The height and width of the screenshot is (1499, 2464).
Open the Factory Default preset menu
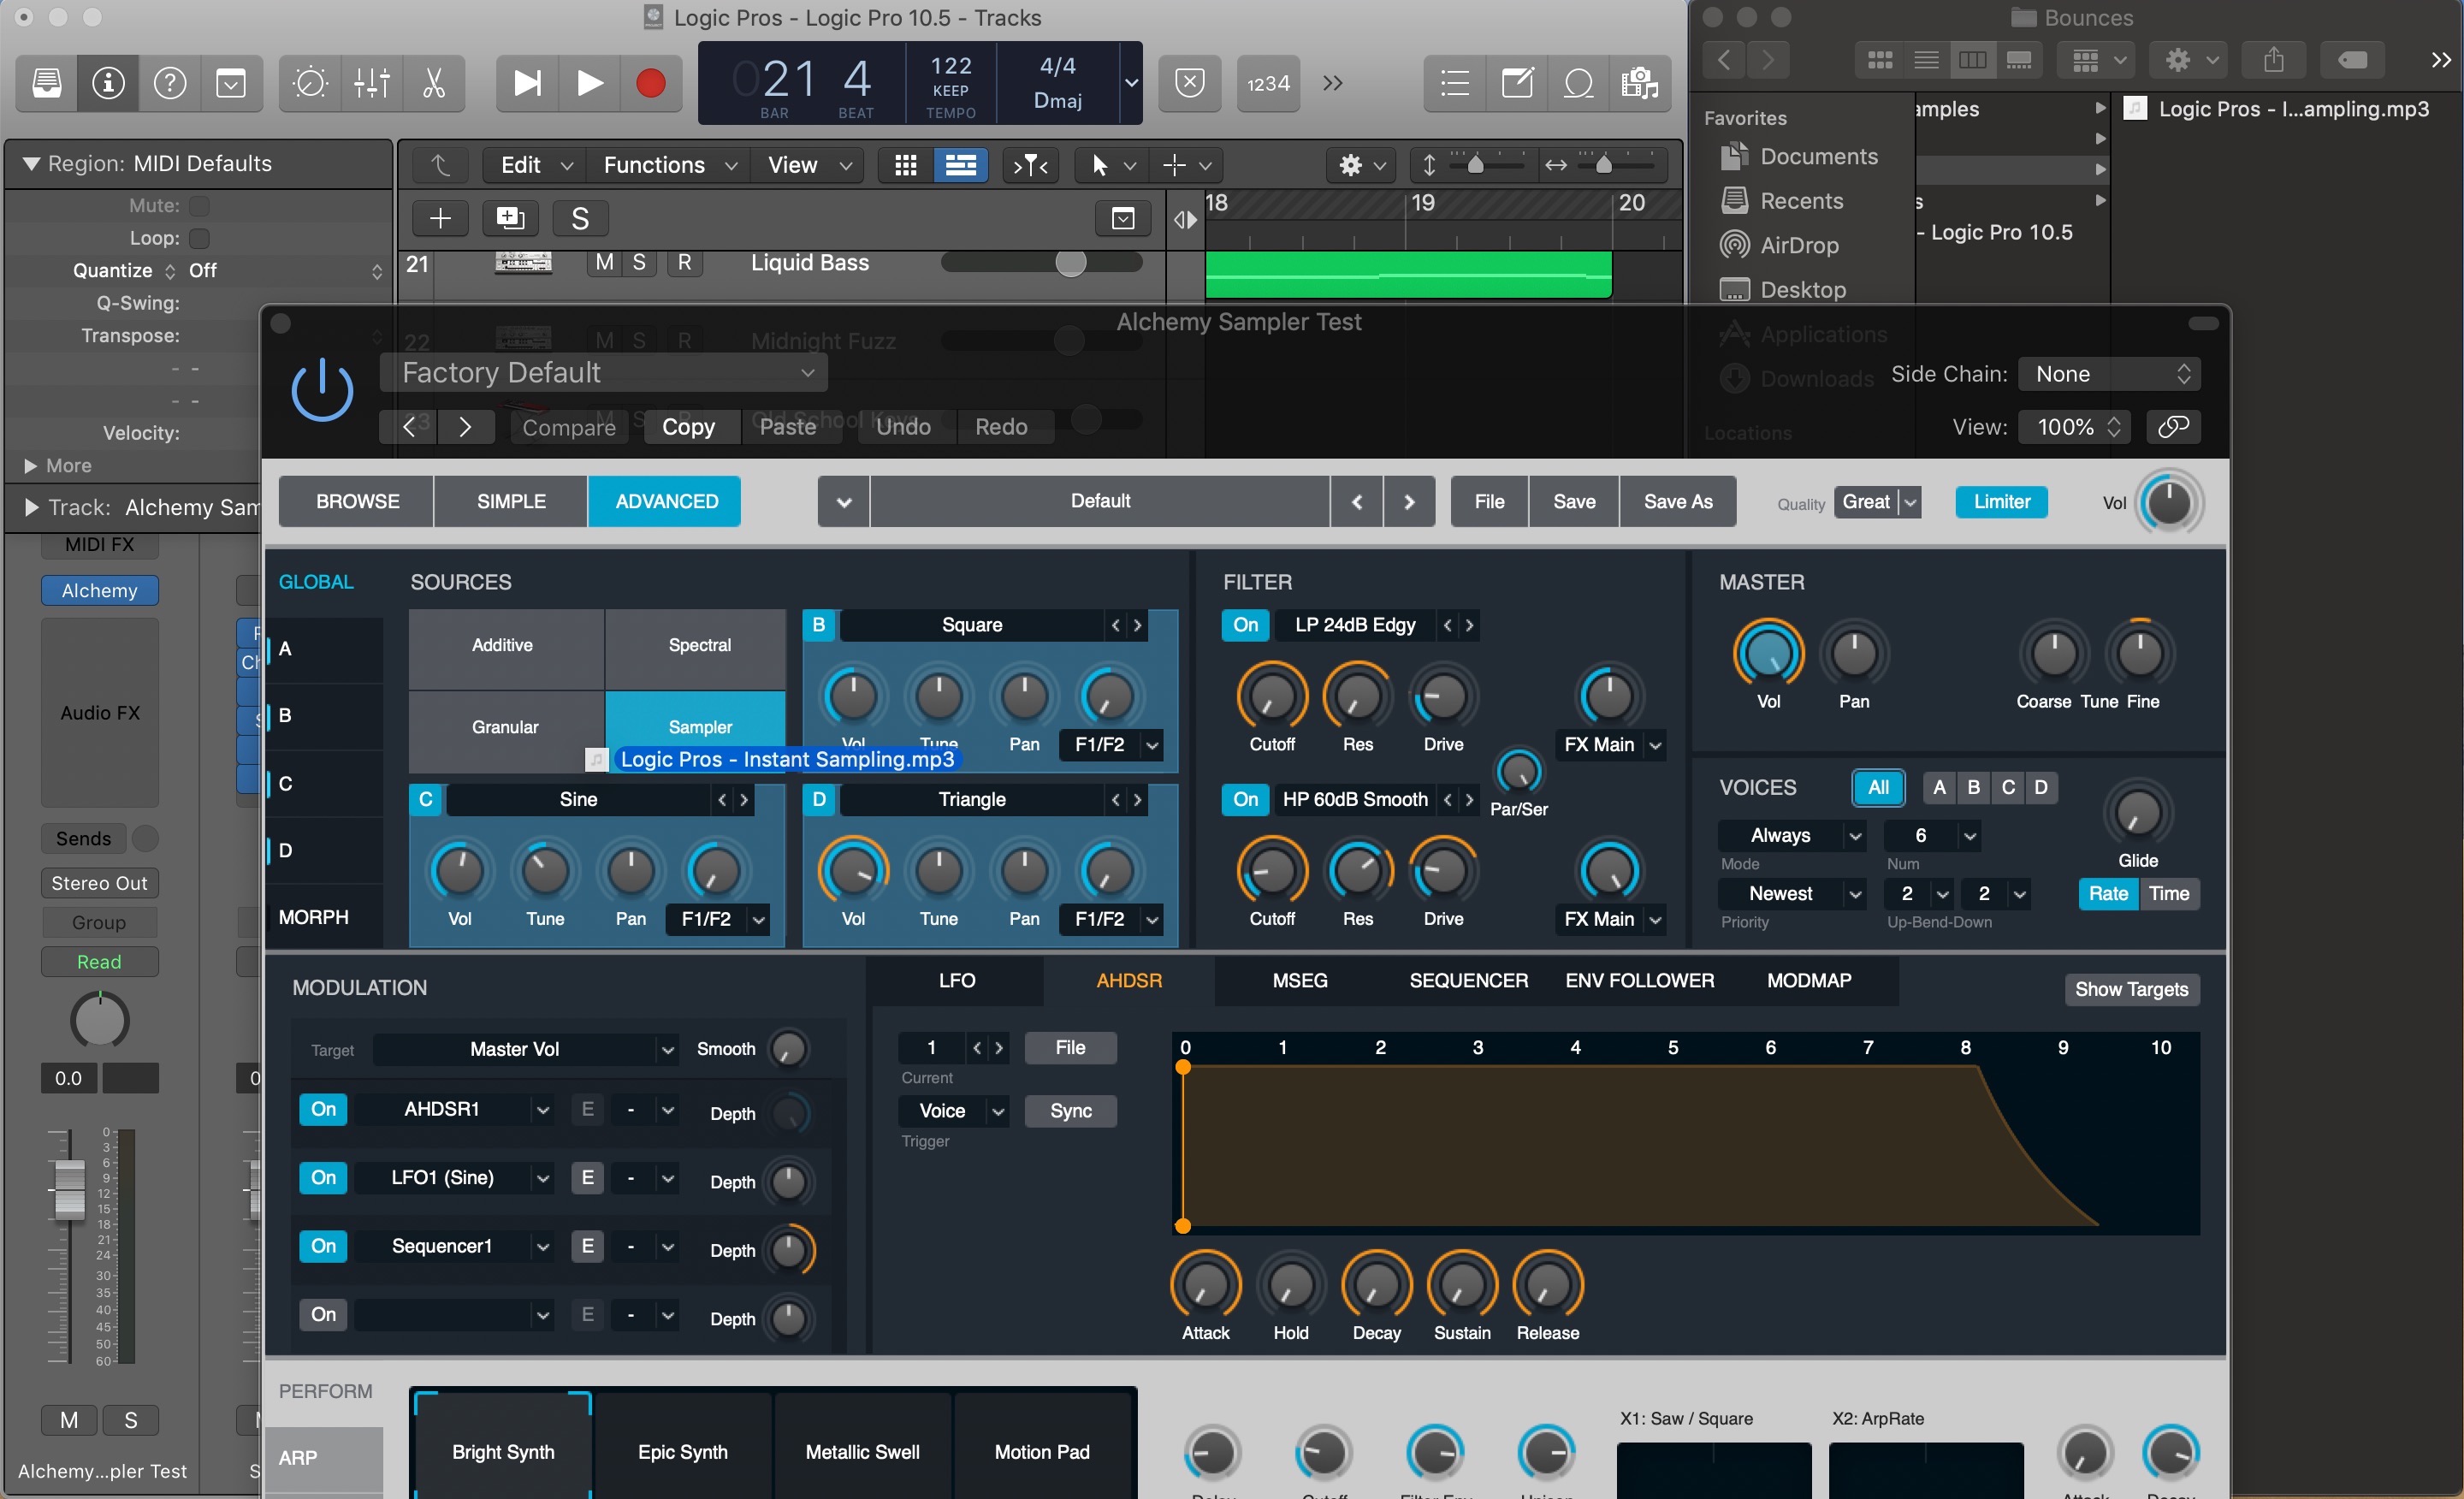[x=604, y=372]
